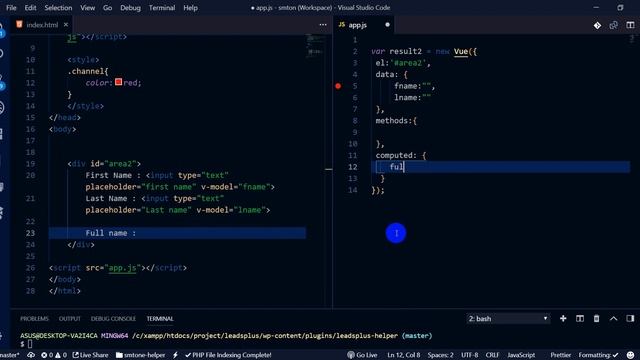Open the terminal selector dropdown showing 2: bash
Image resolution: width=640 pixels, height=360 pixels.
coord(508,319)
